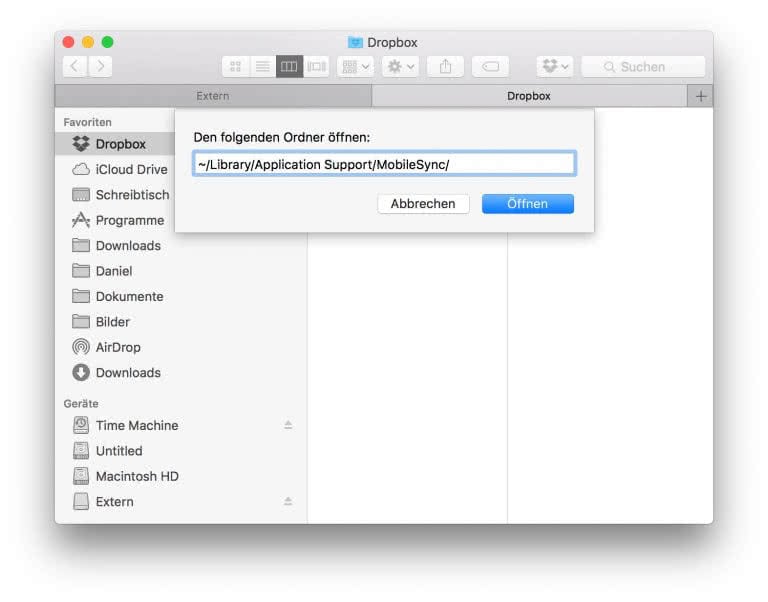Switch to list view in toolbar
Viewport: 768px width, 602px height.
[263, 67]
